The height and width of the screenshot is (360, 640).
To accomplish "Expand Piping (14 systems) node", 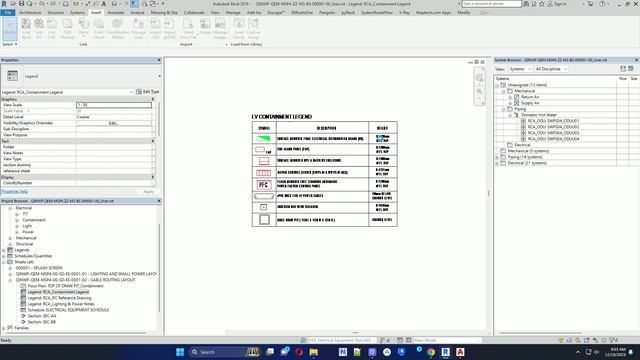I will (x=497, y=157).
